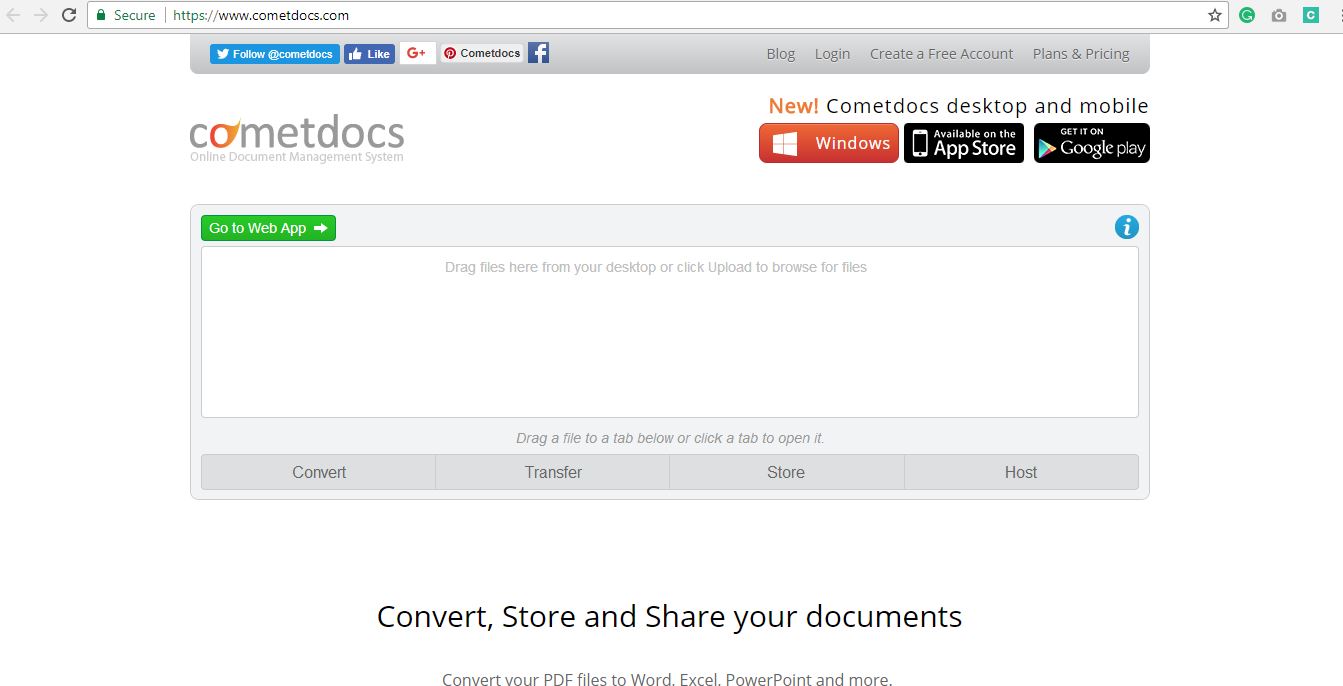This screenshot has width=1343, height=686.
Task: Bookmark page with the star icon
Action: 1215,15
